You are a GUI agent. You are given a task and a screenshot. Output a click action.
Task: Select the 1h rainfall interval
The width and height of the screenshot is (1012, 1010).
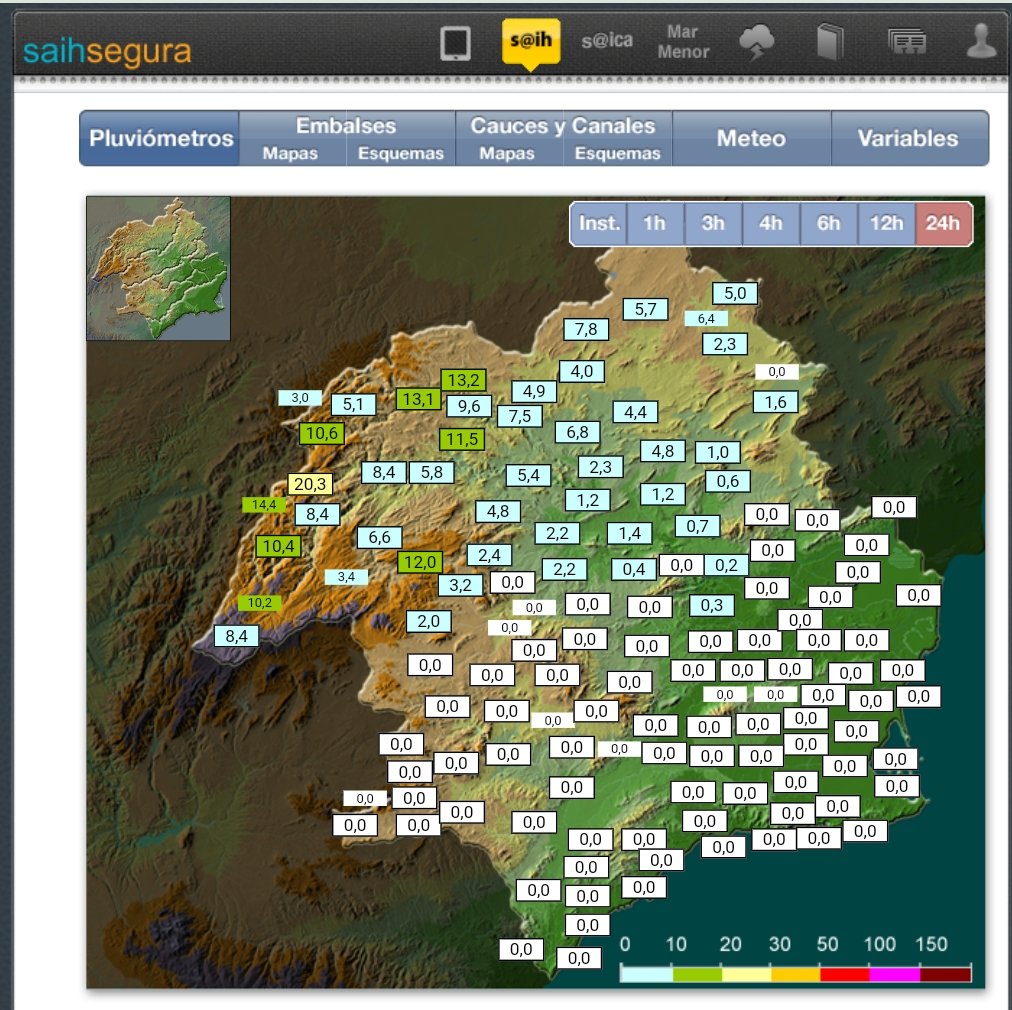(654, 223)
